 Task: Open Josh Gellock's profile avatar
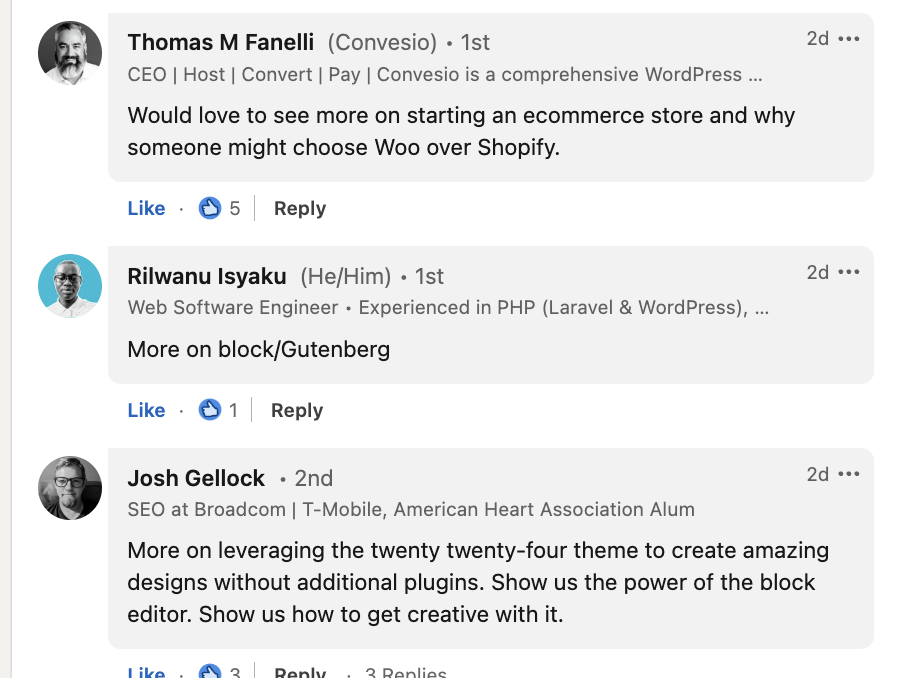pos(70,488)
